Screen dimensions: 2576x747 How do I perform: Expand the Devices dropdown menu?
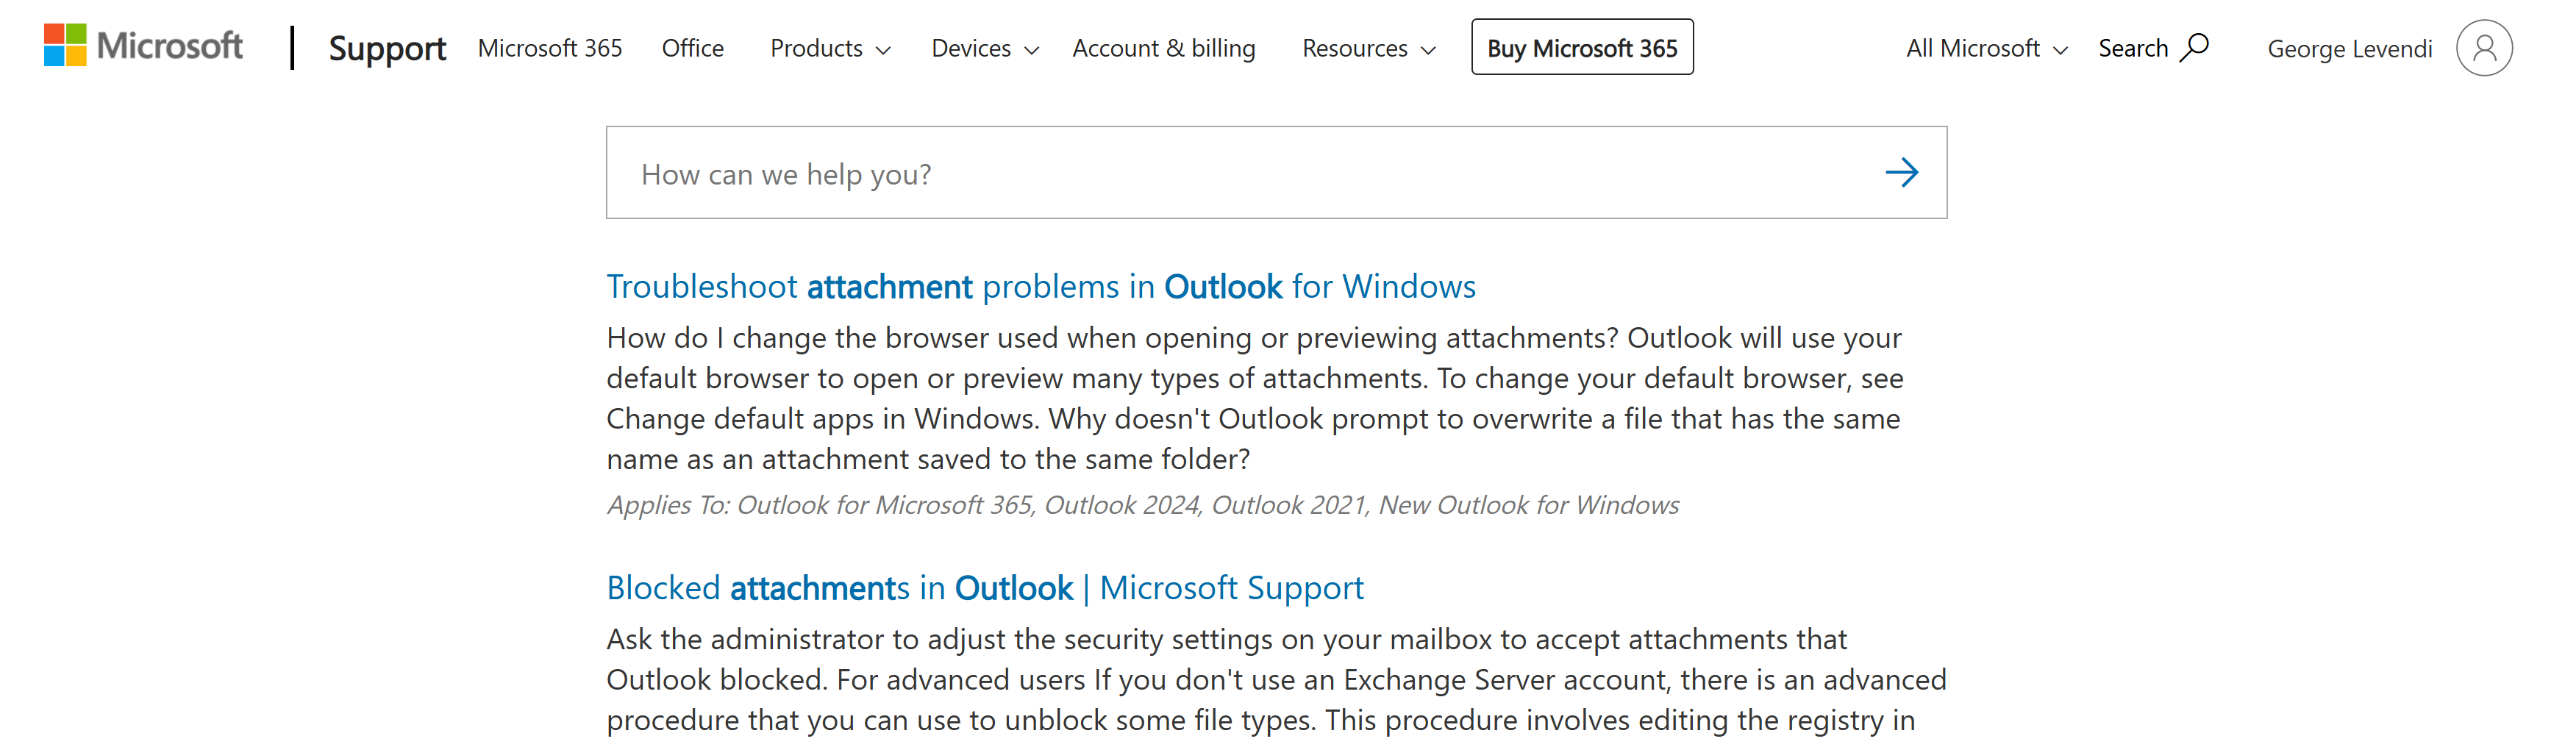[x=985, y=48]
